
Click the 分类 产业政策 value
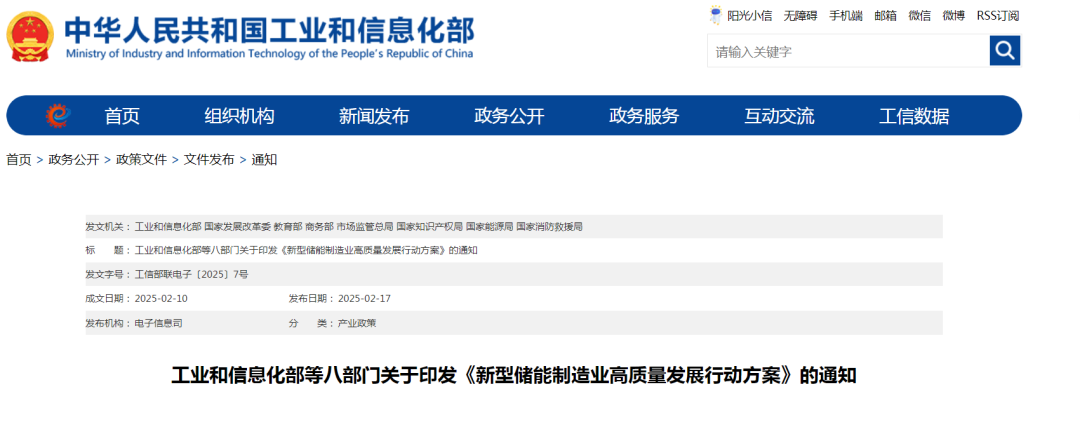click(x=357, y=322)
